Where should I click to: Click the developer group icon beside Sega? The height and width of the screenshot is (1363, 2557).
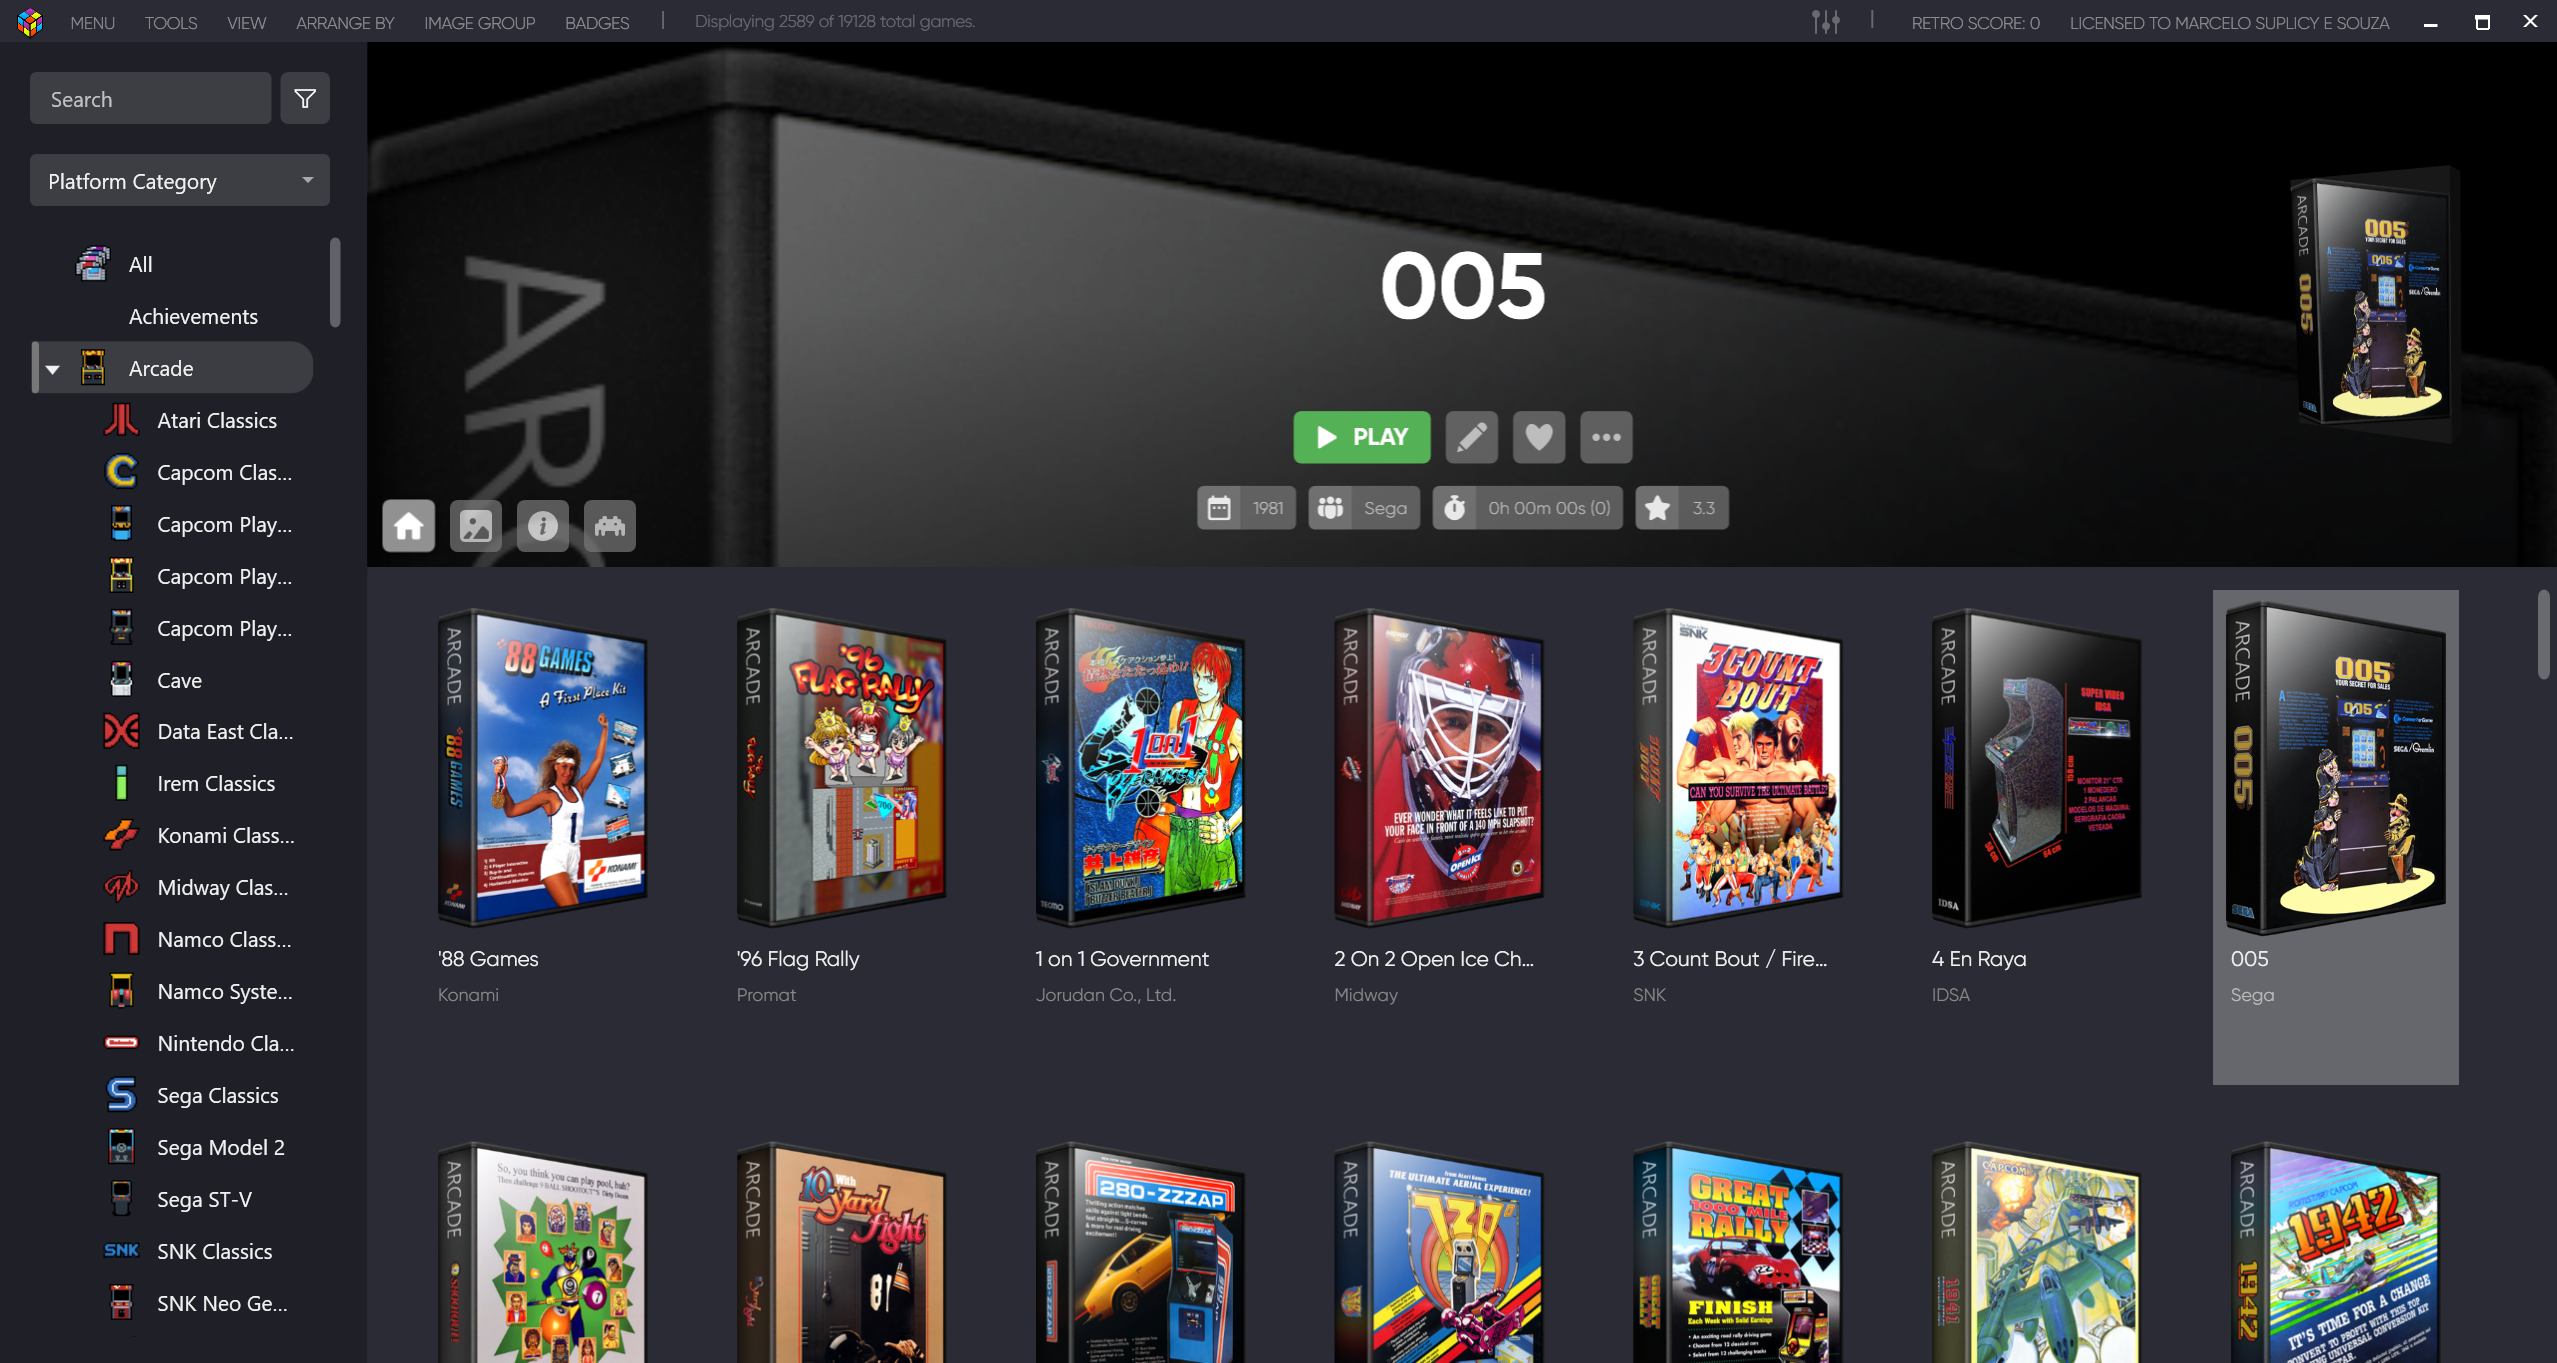(x=1330, y=508)
